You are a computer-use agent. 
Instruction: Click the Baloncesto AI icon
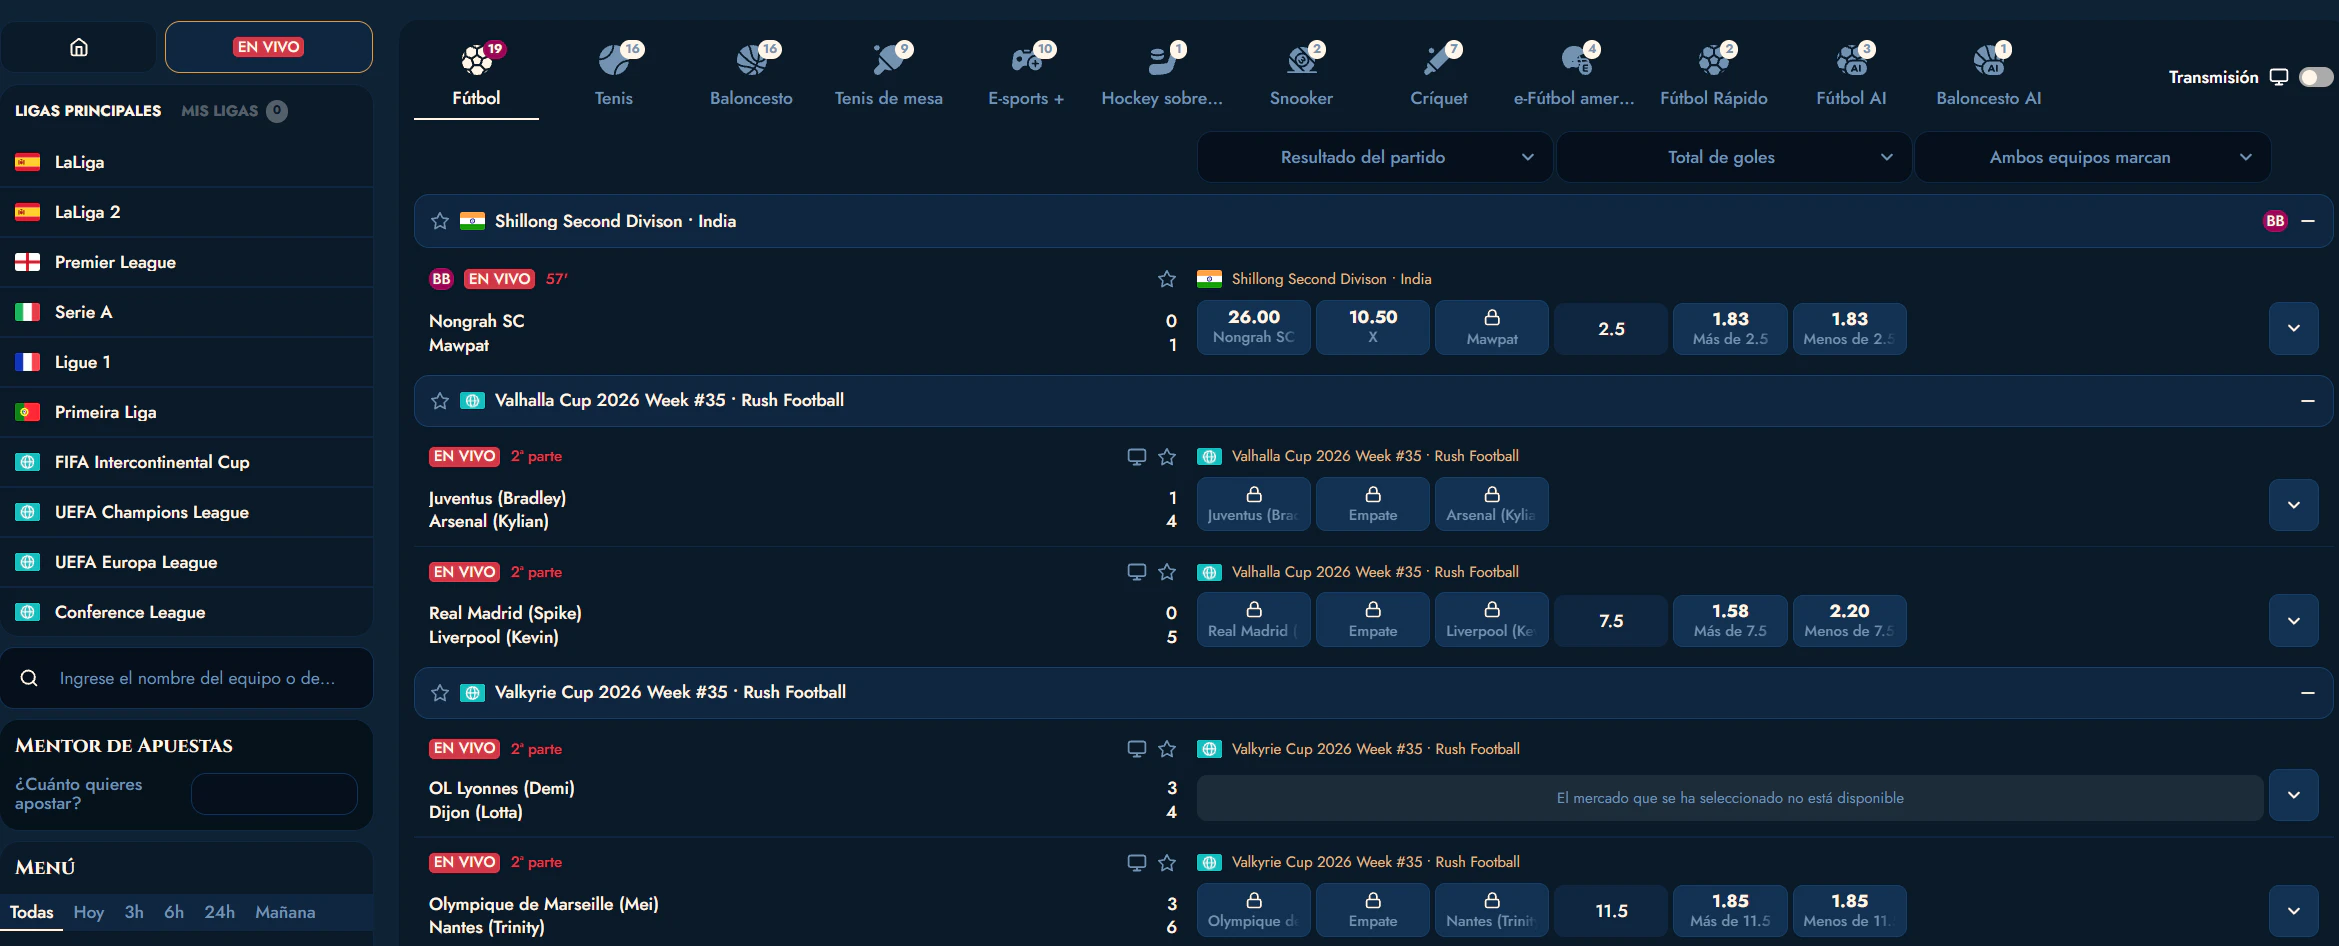coord(1988,60)
